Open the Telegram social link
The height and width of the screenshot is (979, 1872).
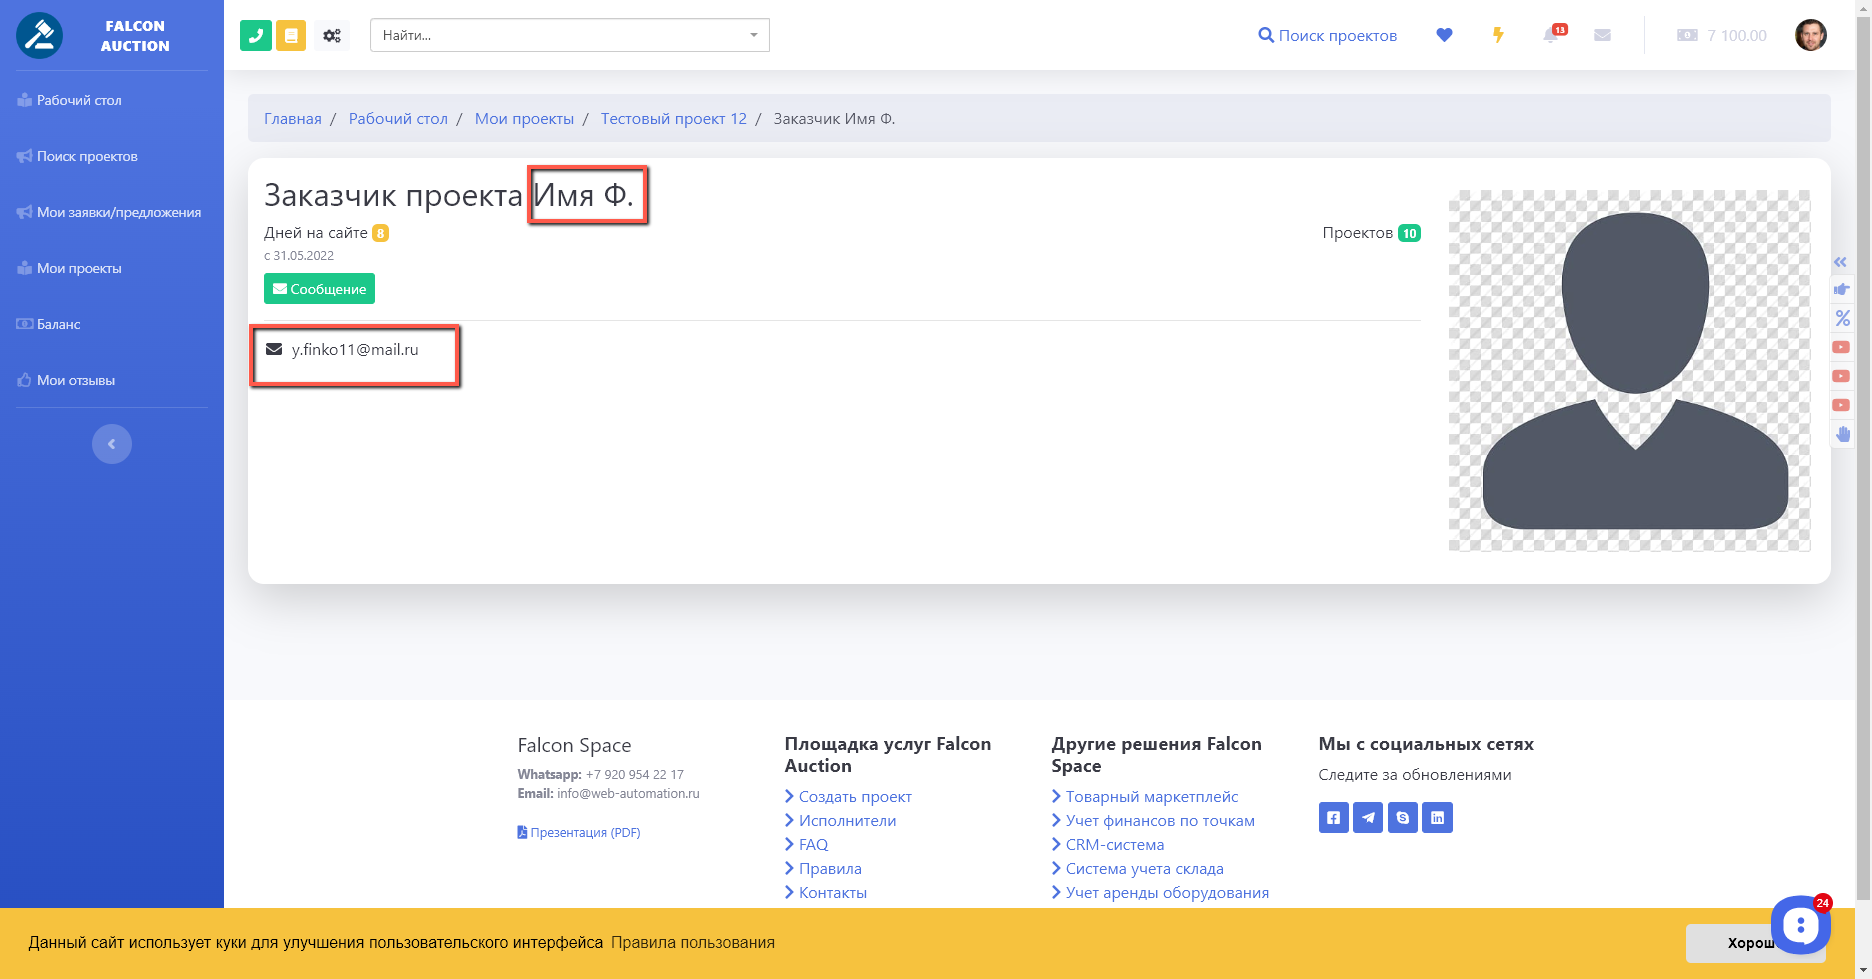pos(1368,818)
